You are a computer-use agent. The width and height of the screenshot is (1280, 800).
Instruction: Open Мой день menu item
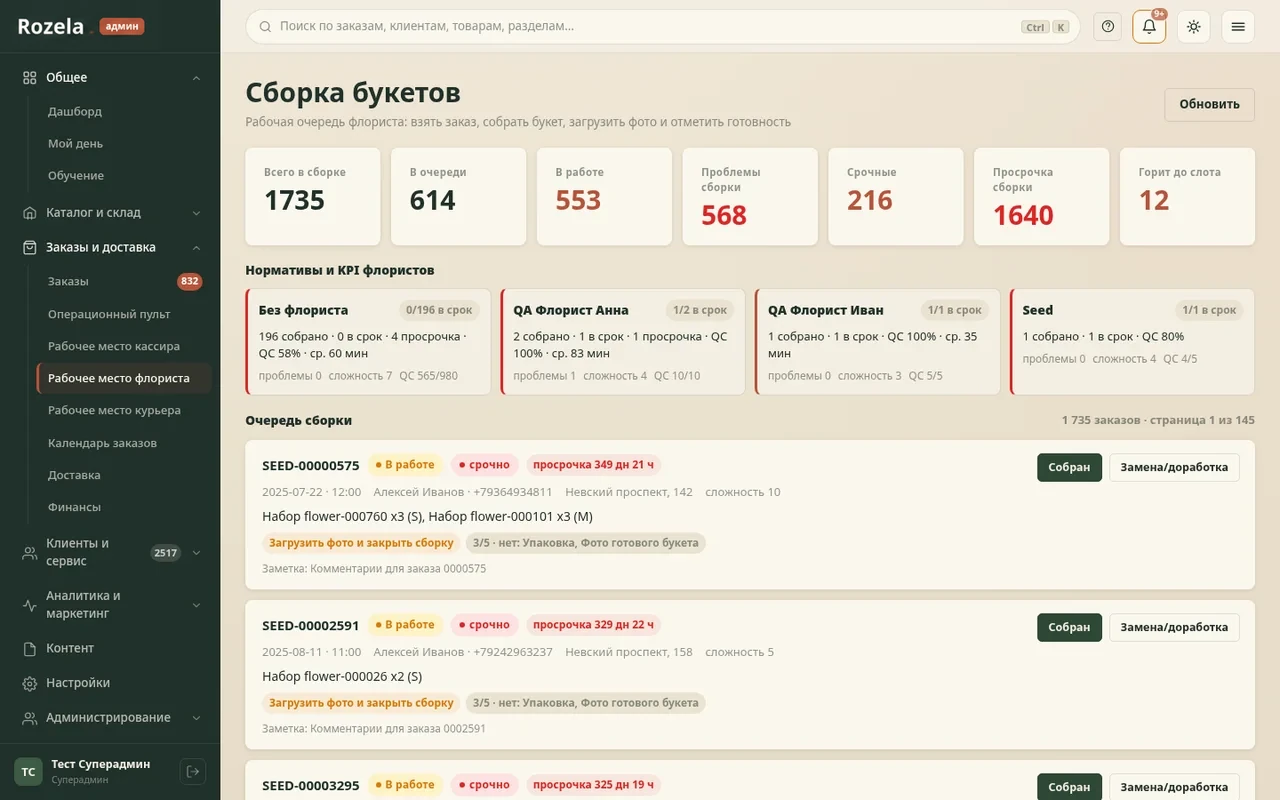124,143
